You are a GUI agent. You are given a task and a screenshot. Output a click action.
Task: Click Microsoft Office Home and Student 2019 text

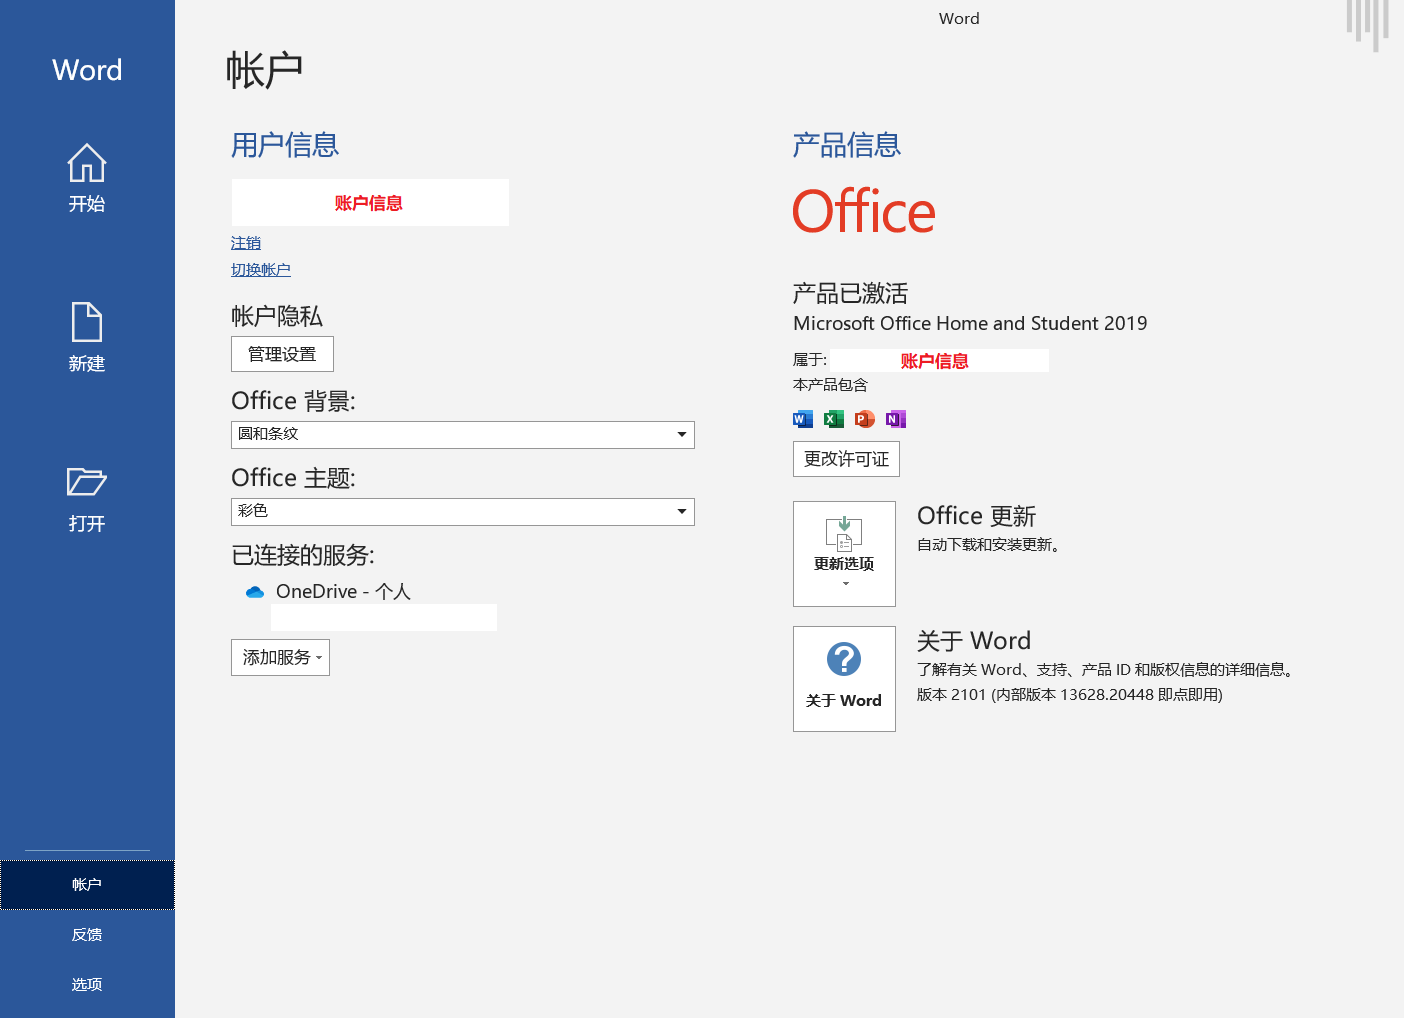(x=970, y=324)
